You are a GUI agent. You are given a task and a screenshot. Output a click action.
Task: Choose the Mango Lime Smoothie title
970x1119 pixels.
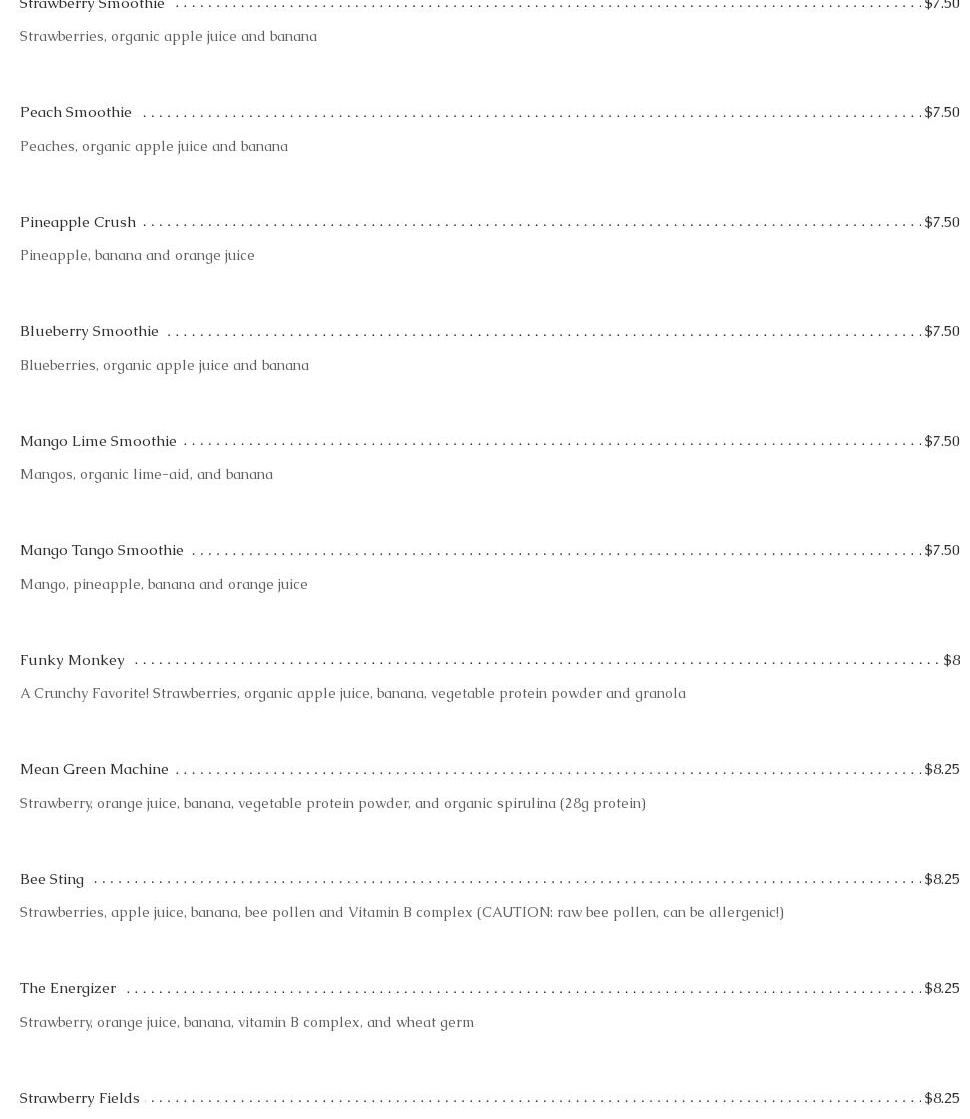point(98,441)
